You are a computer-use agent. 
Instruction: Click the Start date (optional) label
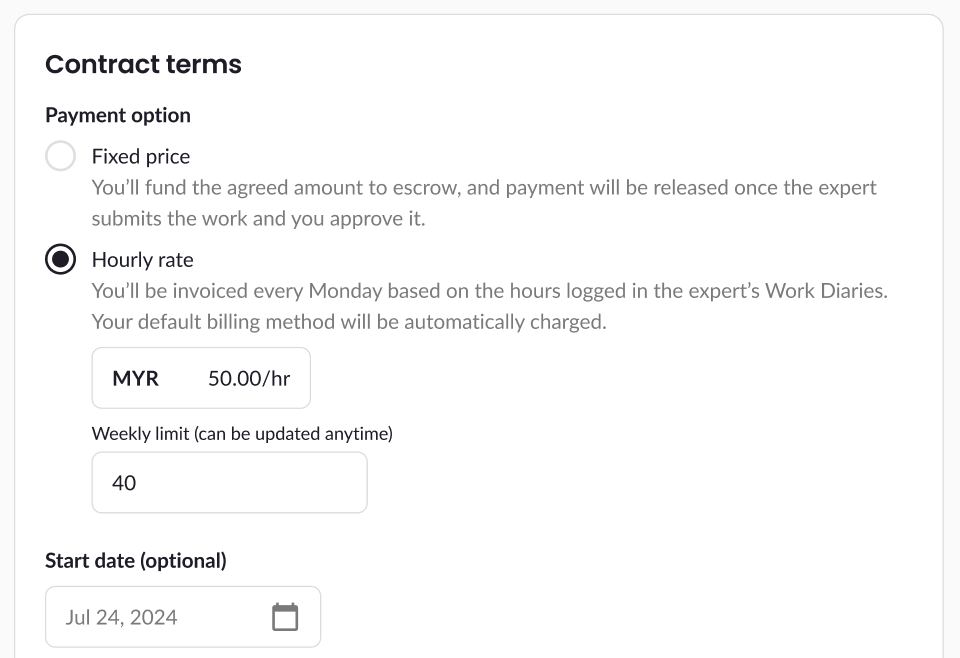136,561
